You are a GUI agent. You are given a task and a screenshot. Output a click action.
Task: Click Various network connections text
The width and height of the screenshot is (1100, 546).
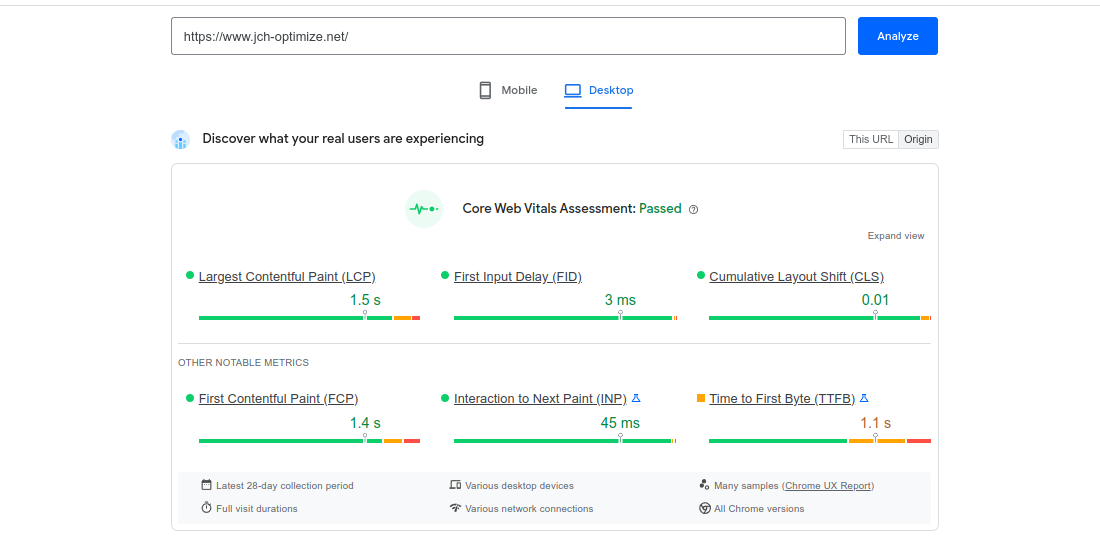[x=529, y=509]
